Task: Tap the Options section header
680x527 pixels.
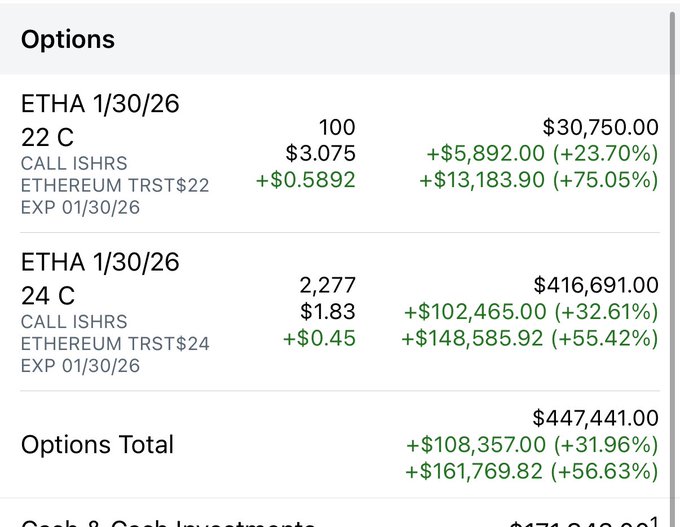Action: [68, 40]
